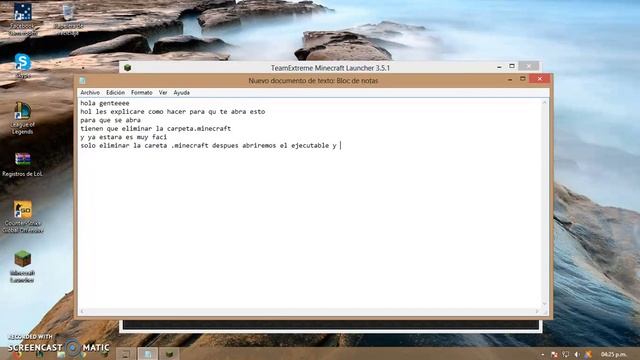
Task: Click the horizontal scrollbar left arrow in Notepad
Action: coord(82,311)
